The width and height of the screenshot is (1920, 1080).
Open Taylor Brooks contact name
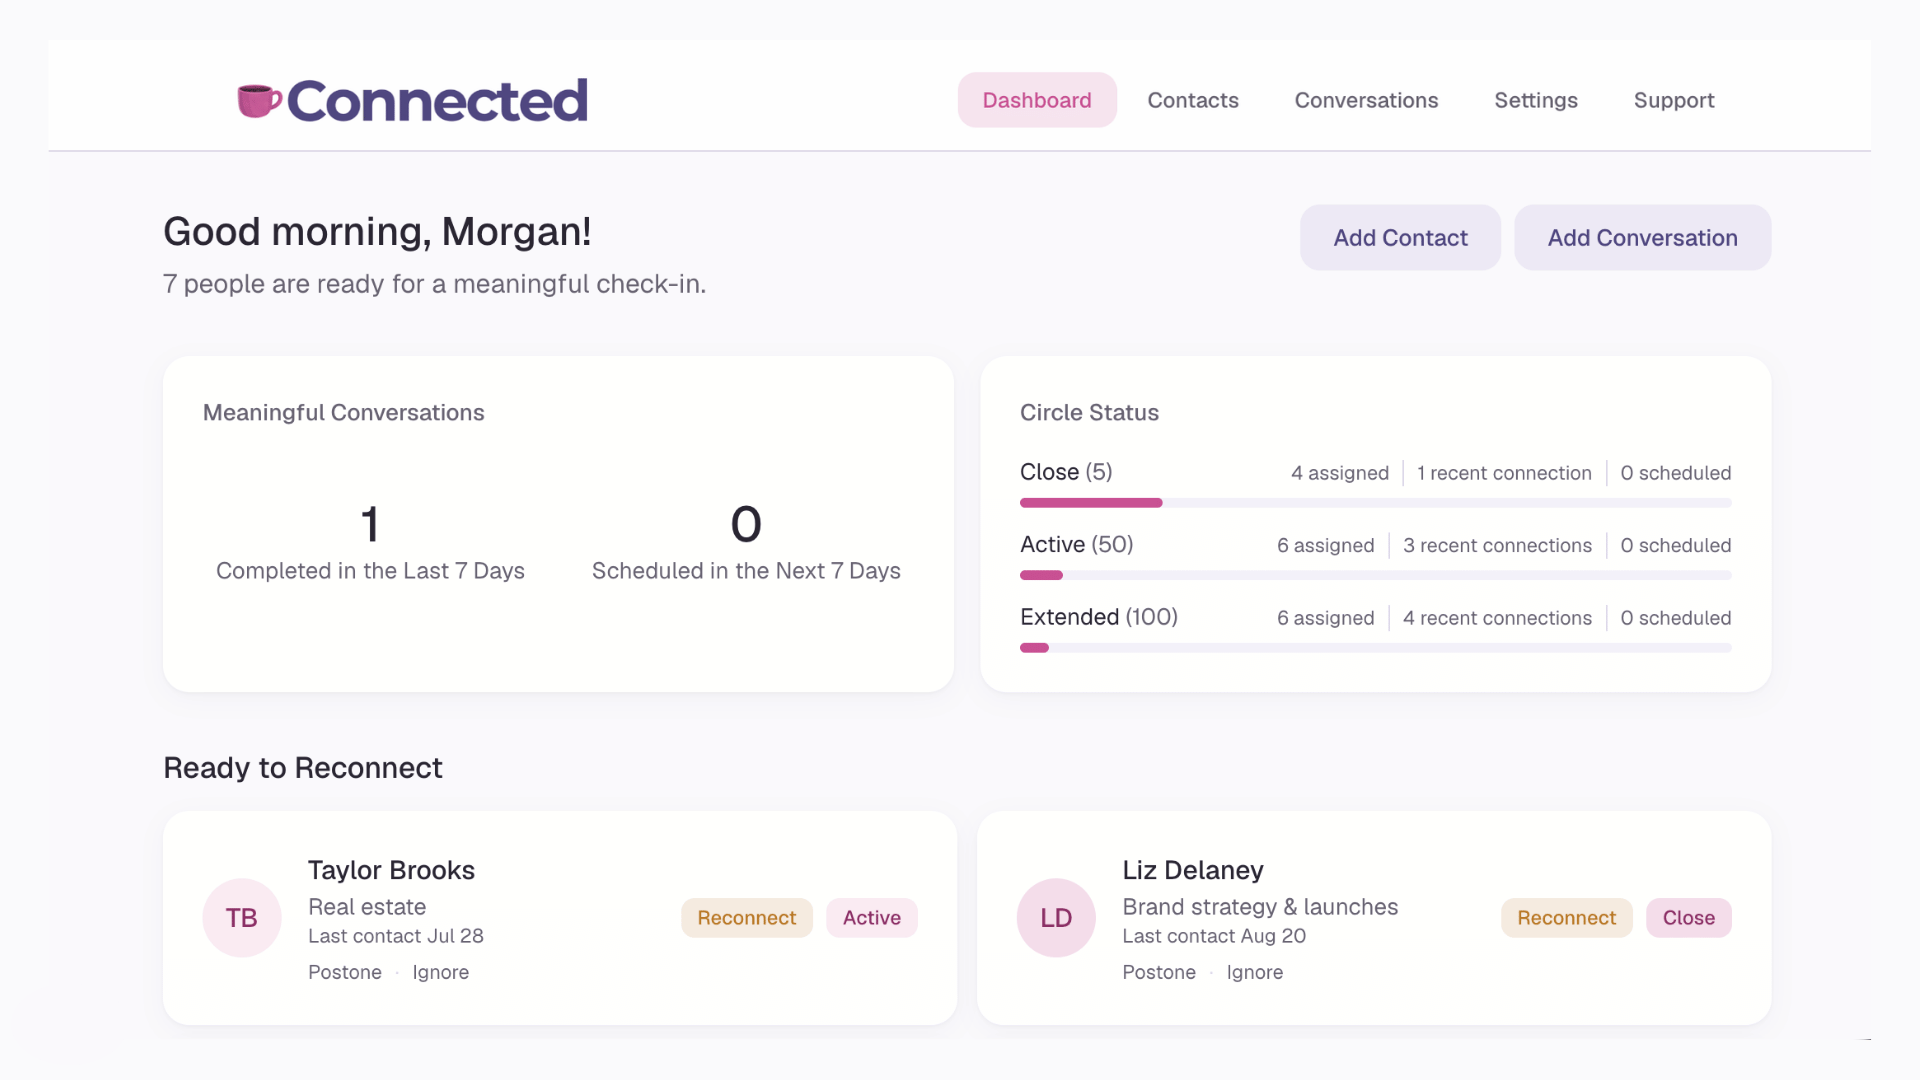[391, 870]
